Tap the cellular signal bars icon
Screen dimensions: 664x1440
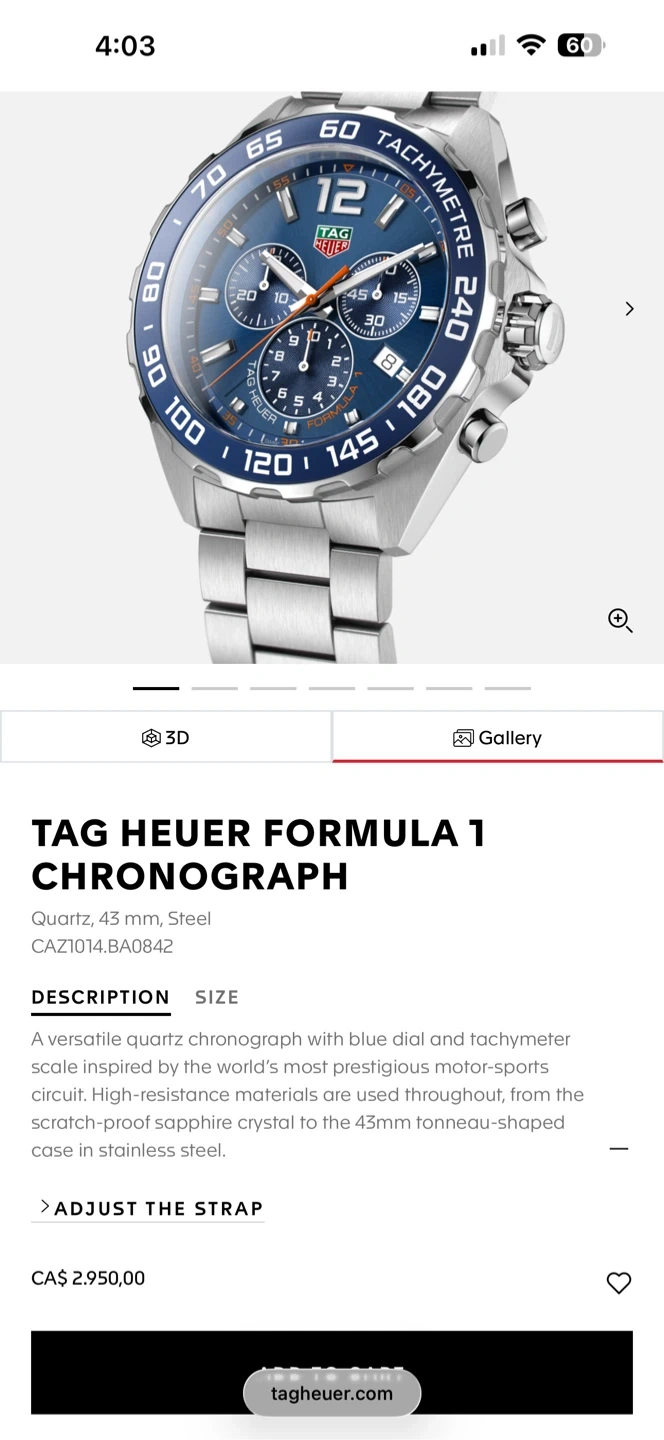click(x=488, y=47)
